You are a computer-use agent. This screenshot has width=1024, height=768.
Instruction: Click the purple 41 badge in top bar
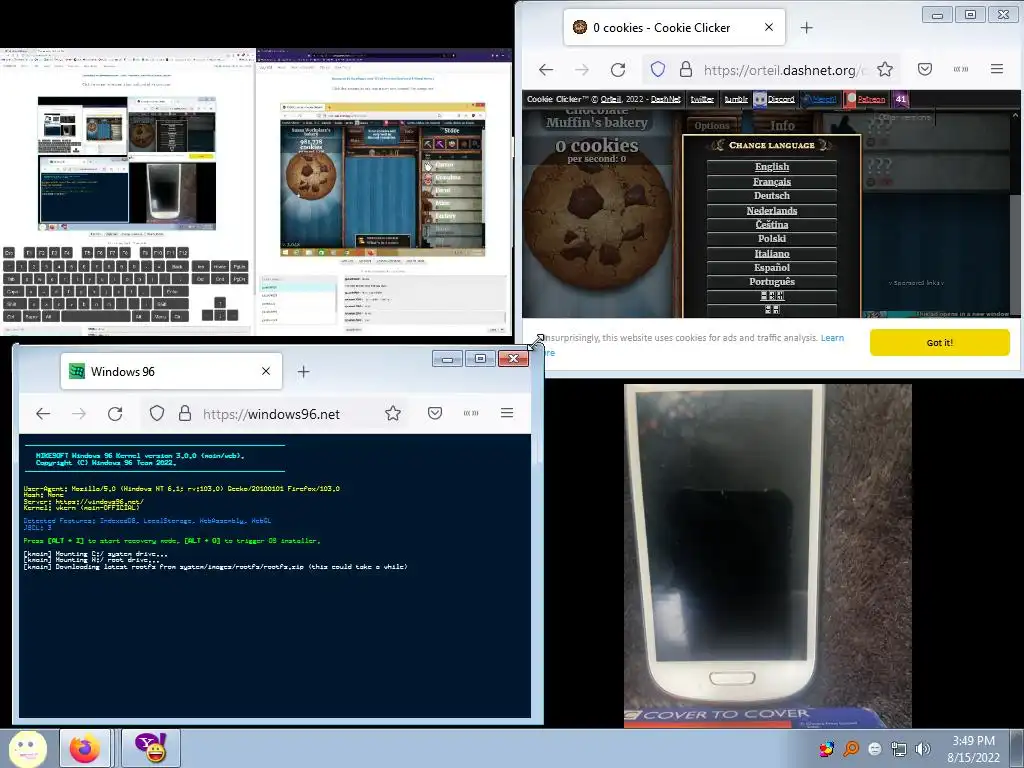pyautogui.click(x=901, y=99)
